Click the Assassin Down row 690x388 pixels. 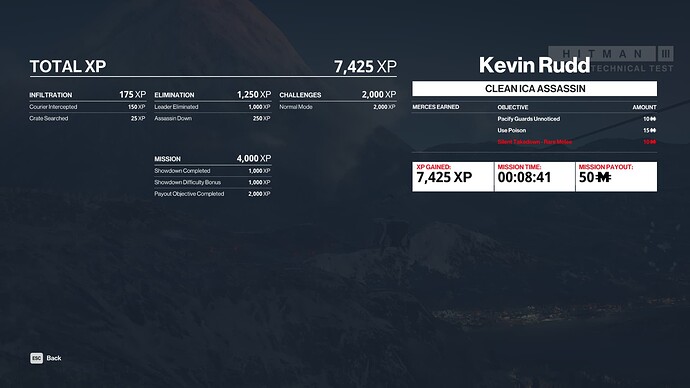pos(213,118)
